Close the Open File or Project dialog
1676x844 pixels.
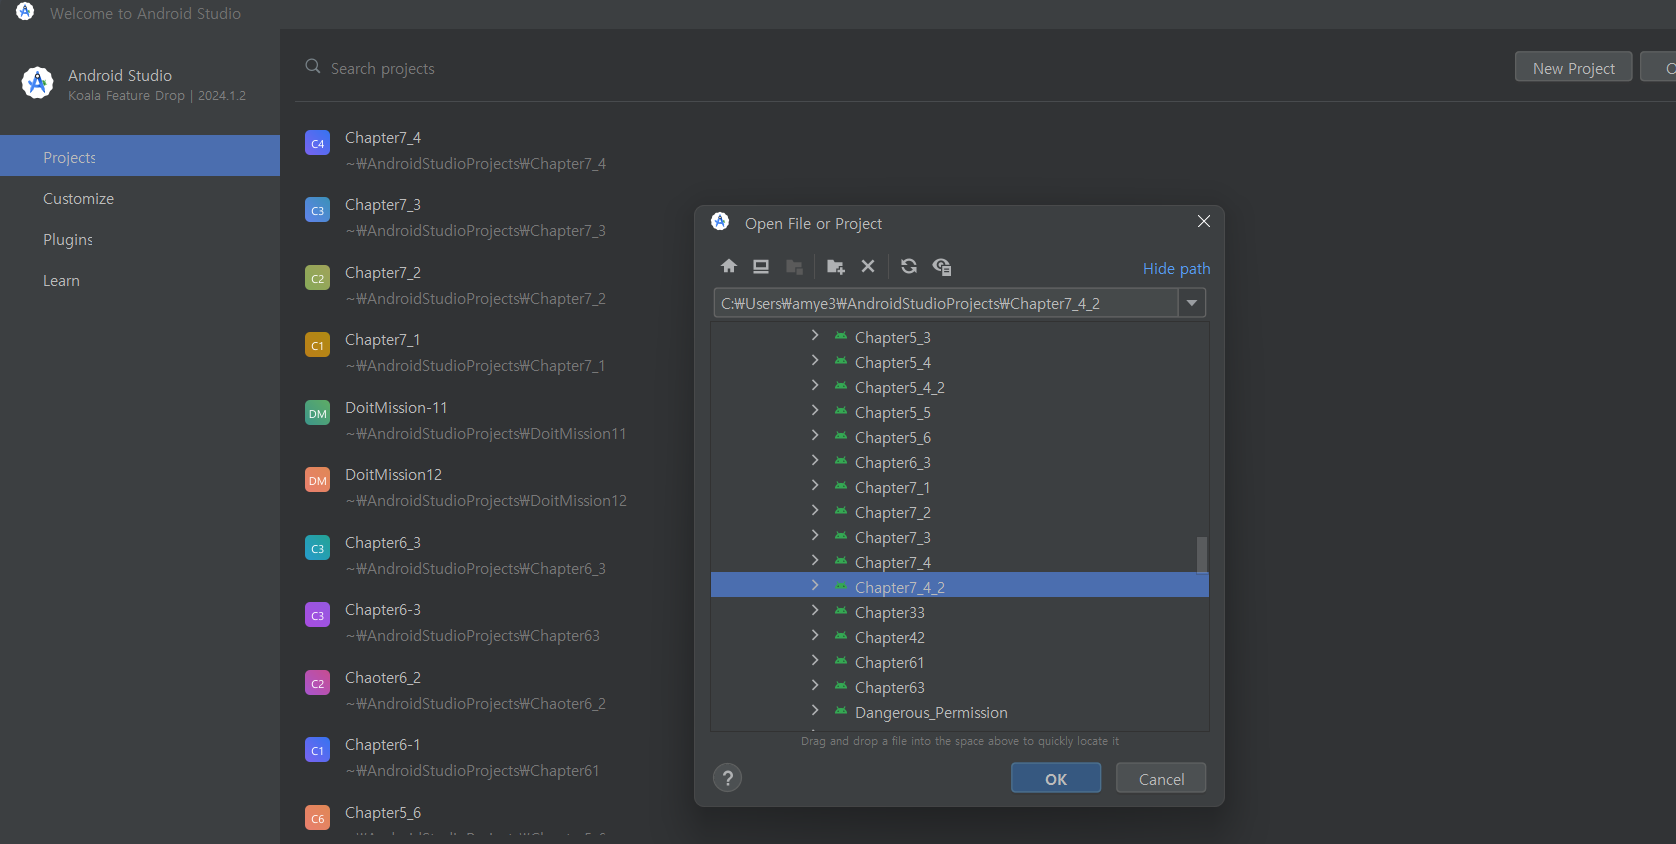[x=1204, y=221]
